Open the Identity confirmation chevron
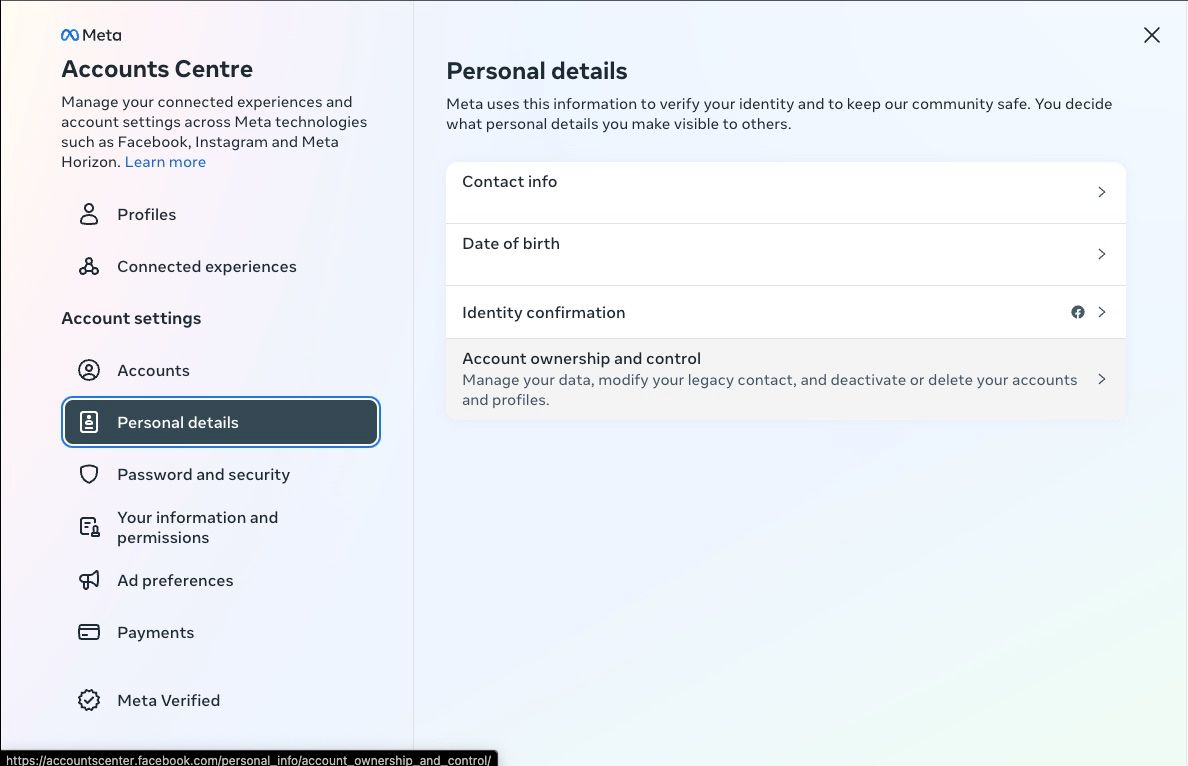Viewport: 1188px width, 766px height. [x=1102, y=312]
